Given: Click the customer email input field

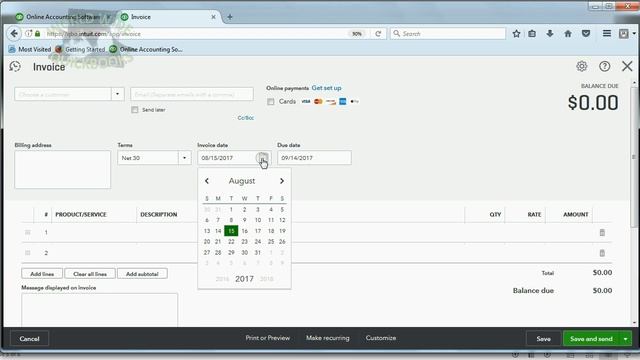Looking at the screenshot, I should 192,94.
